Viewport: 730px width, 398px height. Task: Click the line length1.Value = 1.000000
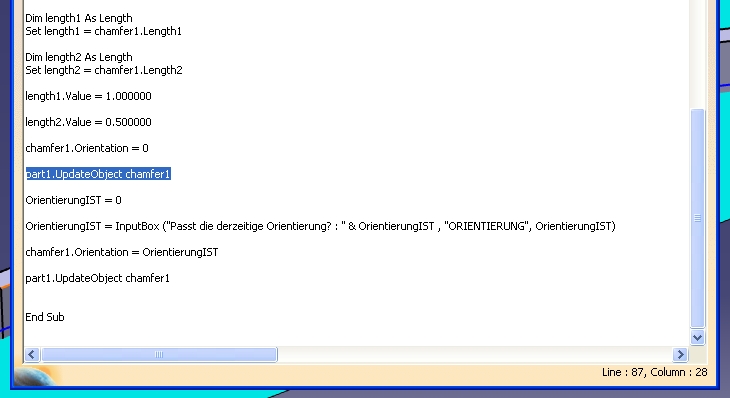pyautogui.click(x=88, y=96)
